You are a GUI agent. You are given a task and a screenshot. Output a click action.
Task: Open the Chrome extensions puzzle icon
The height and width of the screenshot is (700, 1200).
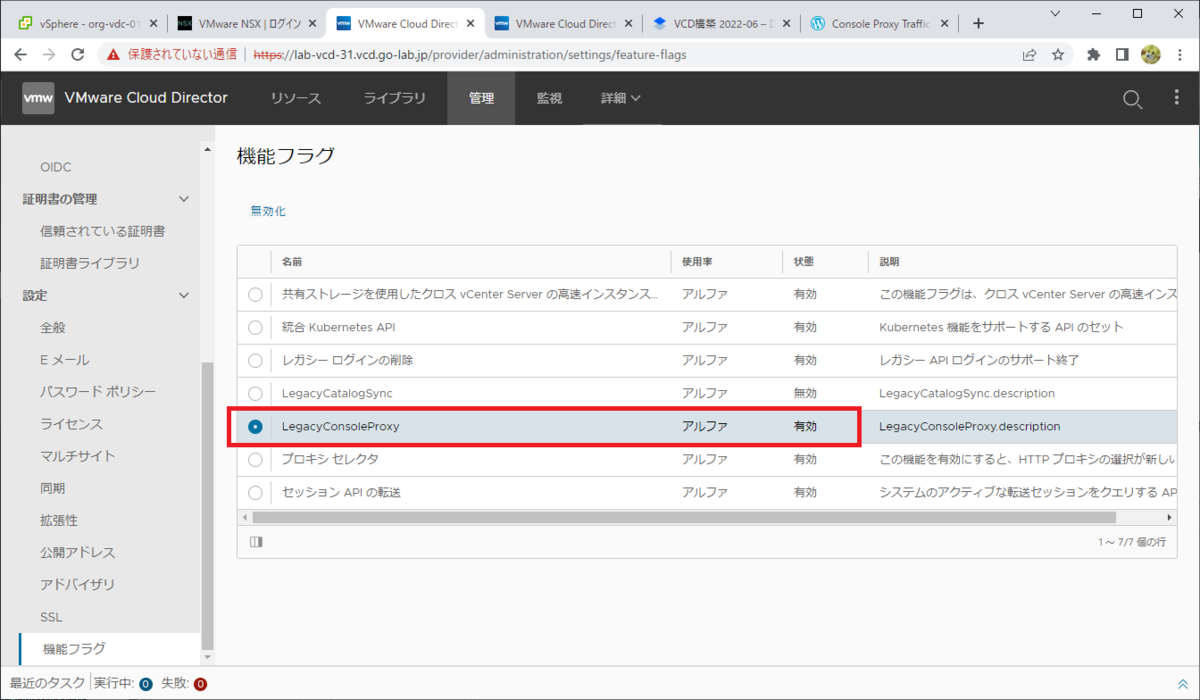[1094, 55]
